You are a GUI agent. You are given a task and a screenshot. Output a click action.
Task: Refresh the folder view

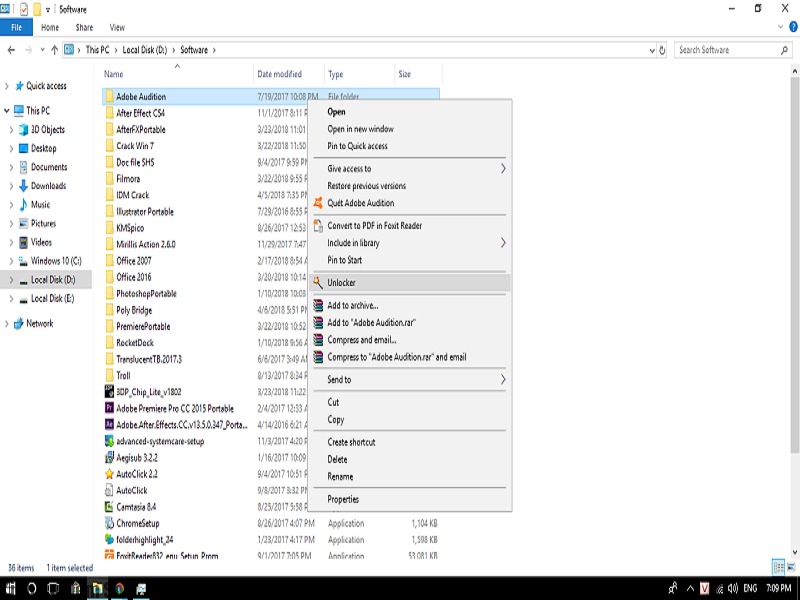click(662, 50)
